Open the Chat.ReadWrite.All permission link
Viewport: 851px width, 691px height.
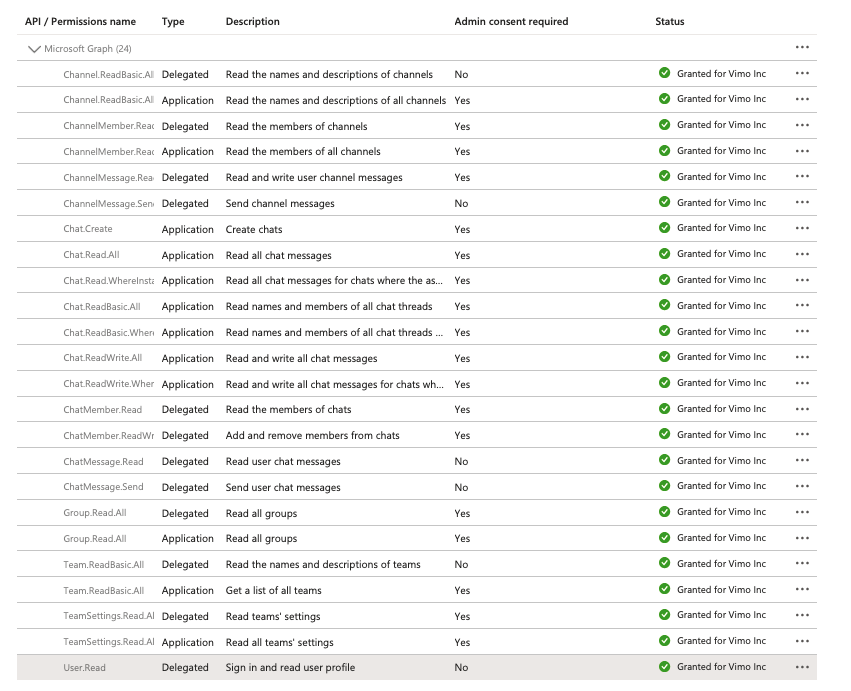pos(103,358)
